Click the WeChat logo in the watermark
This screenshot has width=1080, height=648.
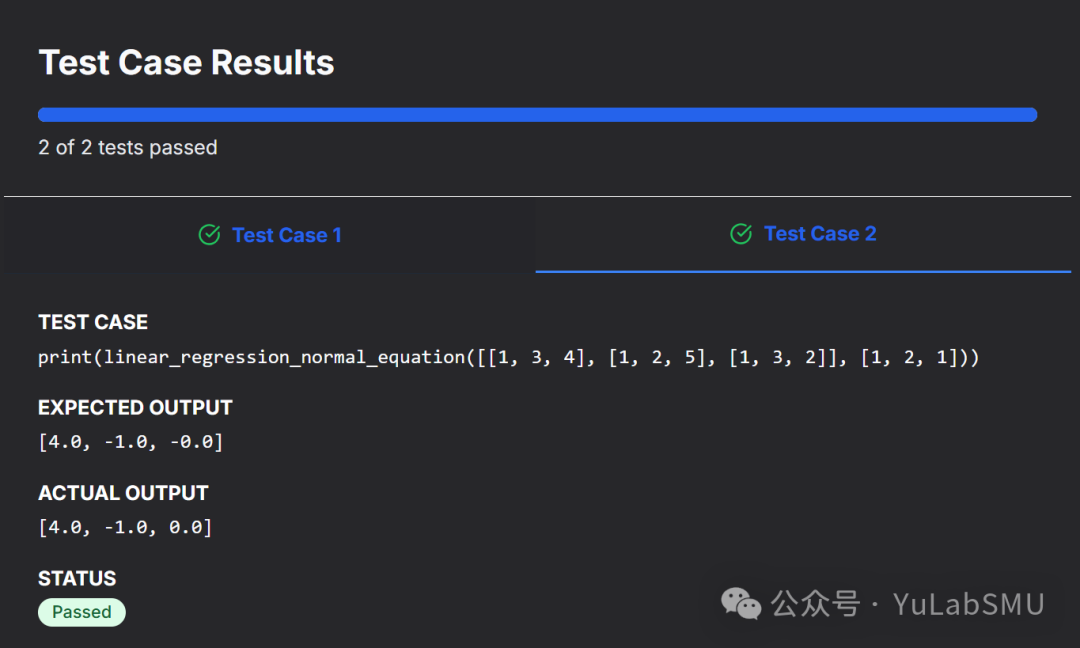click(x=741, y=603)
